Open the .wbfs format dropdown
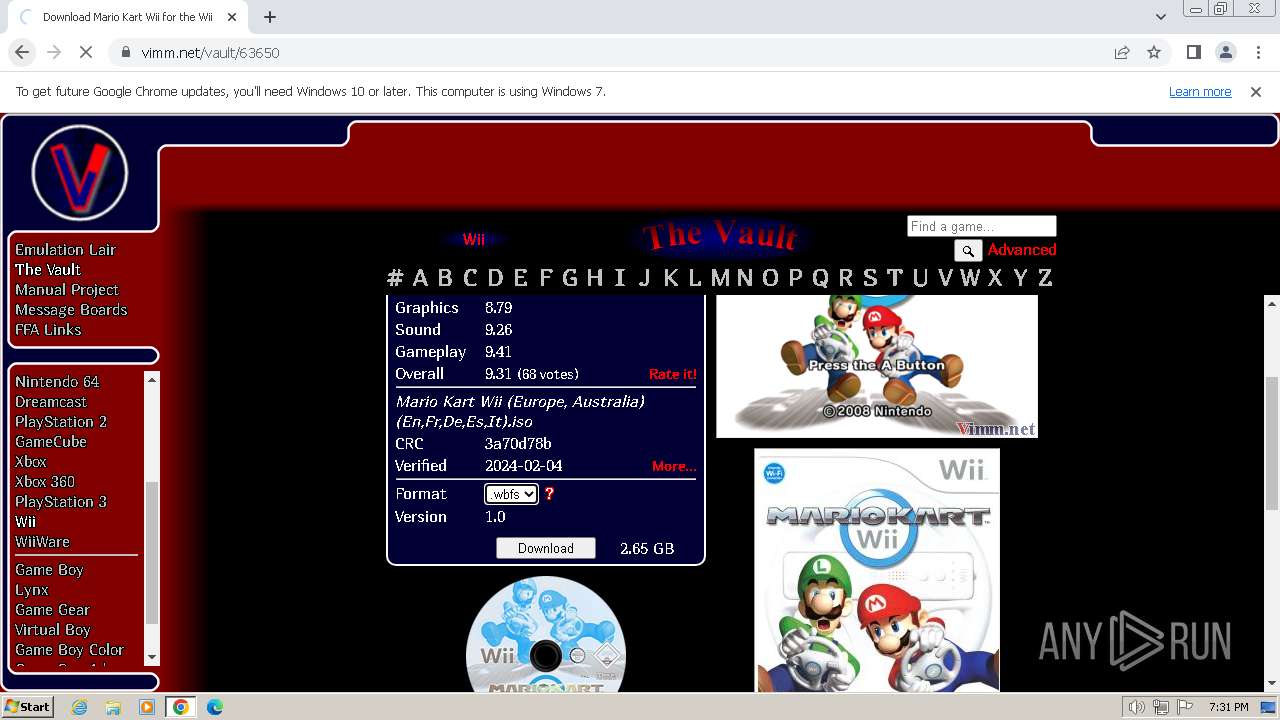The height and width of the screenshot is (720, 1280). (x=511, y=494)
